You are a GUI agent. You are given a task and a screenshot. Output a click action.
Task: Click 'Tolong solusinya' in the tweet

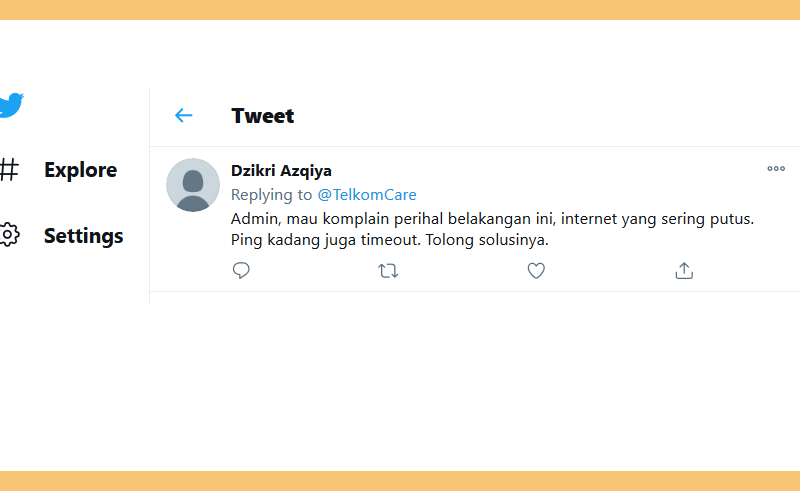[x=487, y=240]
